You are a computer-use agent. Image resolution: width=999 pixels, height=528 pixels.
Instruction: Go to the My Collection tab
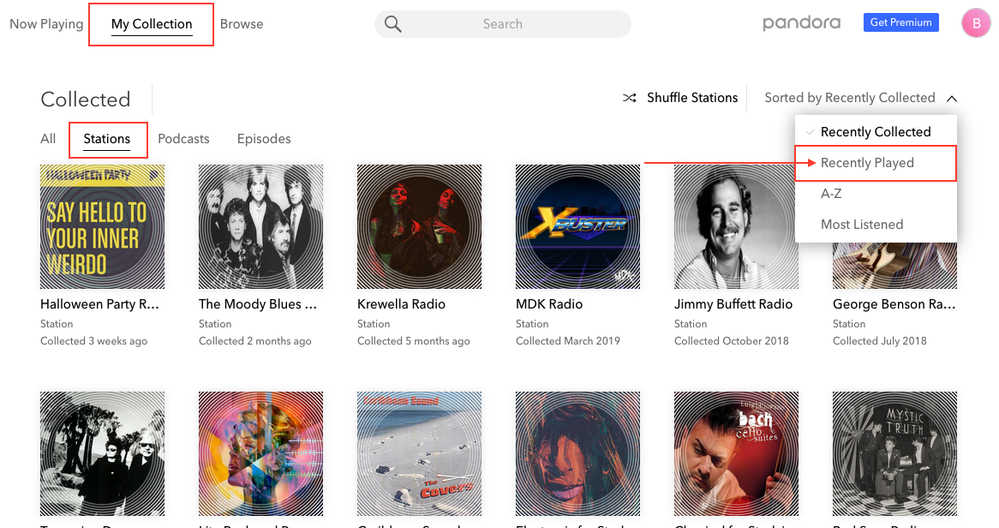(x=151, y=24)
